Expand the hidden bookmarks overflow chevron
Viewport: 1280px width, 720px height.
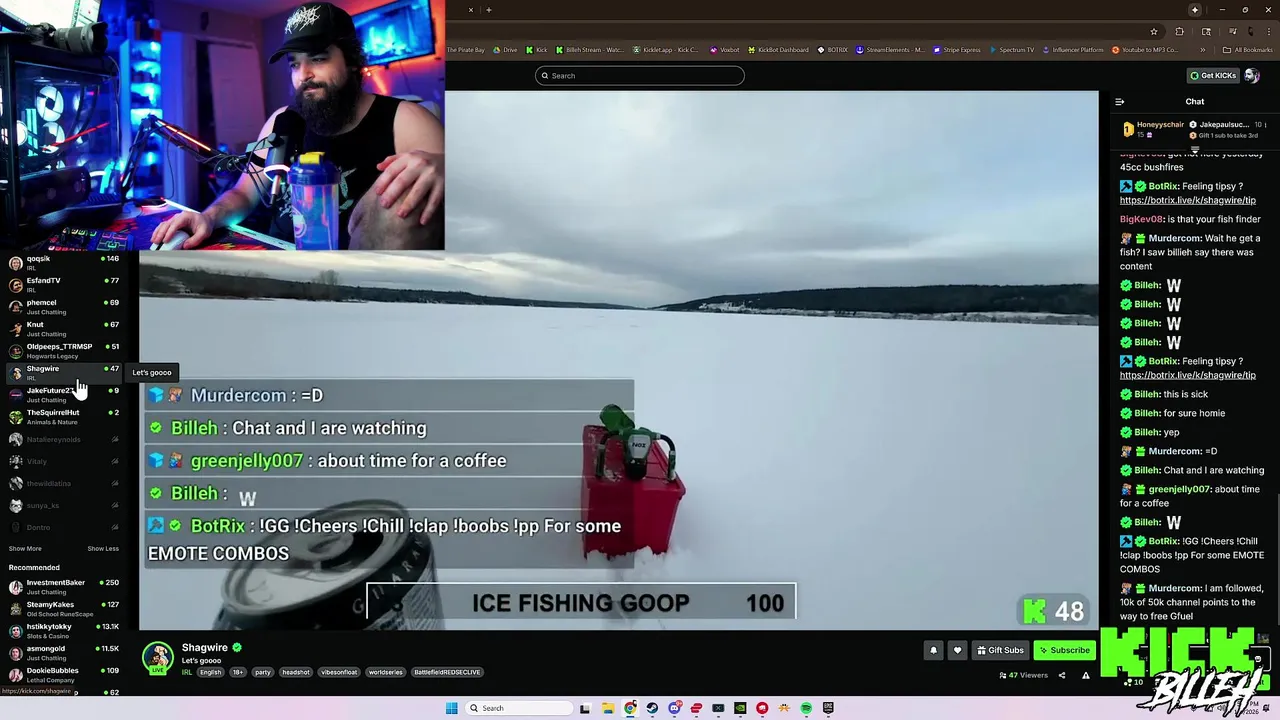[1201, 50]
